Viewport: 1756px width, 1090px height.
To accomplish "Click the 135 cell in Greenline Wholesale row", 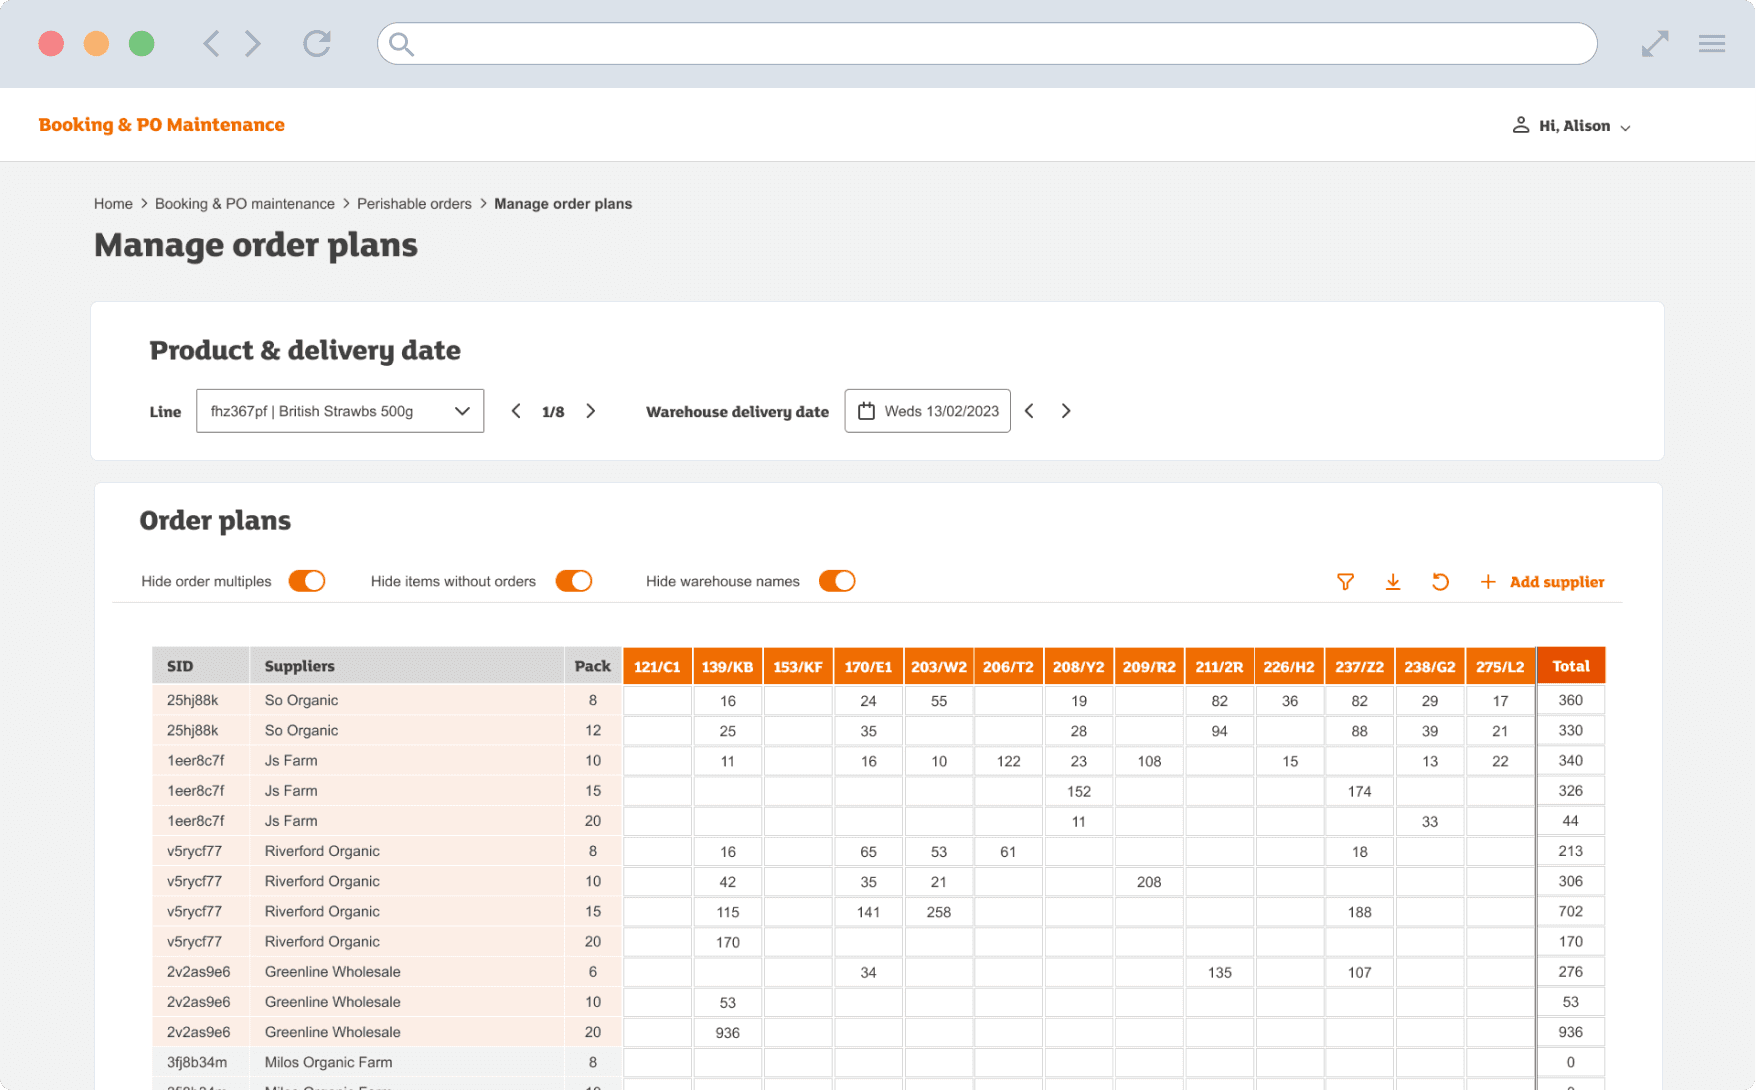I will 1219,972.
